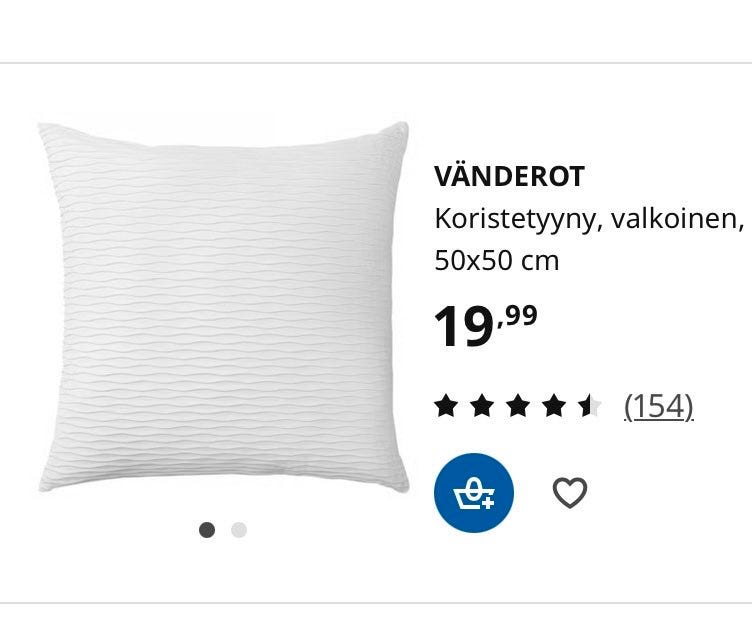This screenshot has height=623, width=752.
Task: Open the white pillow product image
Action: (x=223, y=307)
